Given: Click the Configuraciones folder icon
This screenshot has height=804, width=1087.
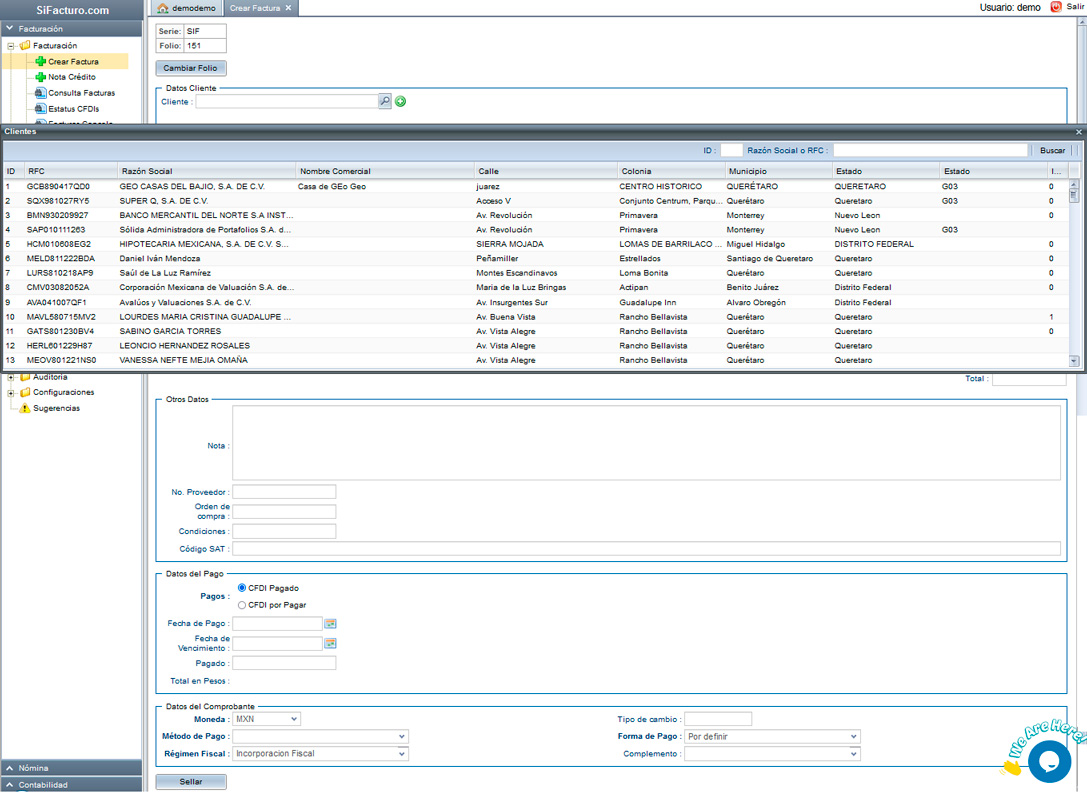Looking at the screenshot, I should pos(26,392).
